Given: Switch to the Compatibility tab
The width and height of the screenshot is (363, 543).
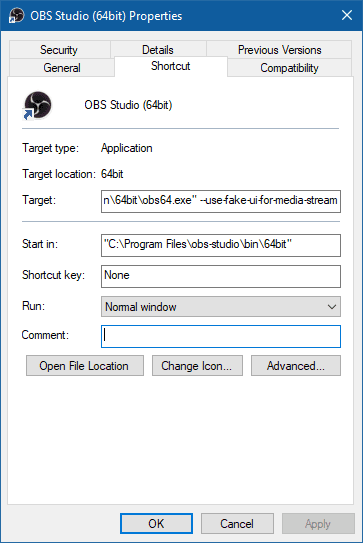Looking at the screenshot, I should 289,68.
